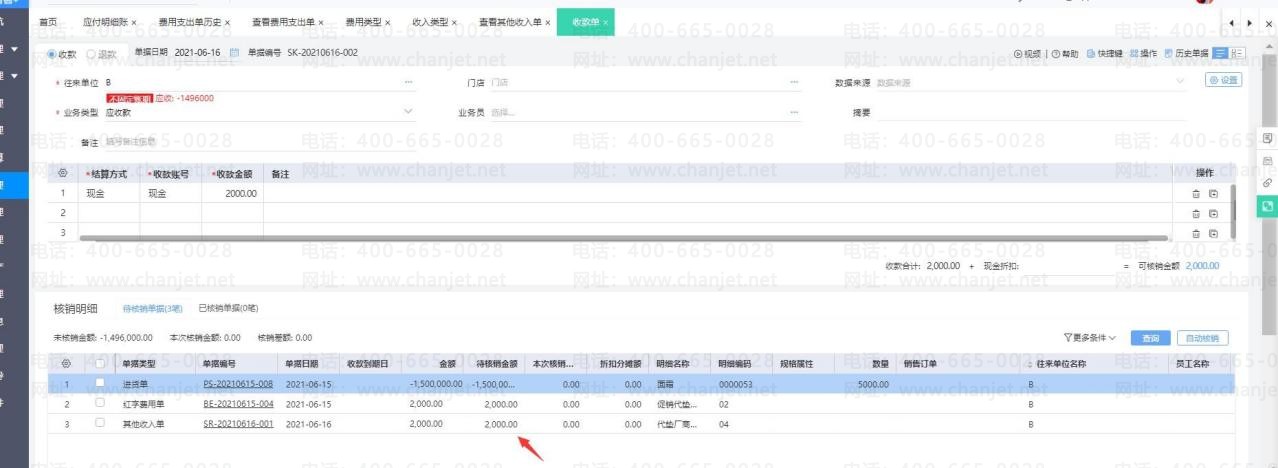Click the ellipsis picker for 业务员
The image size is (1278, 468).
(x=794, y=112)
